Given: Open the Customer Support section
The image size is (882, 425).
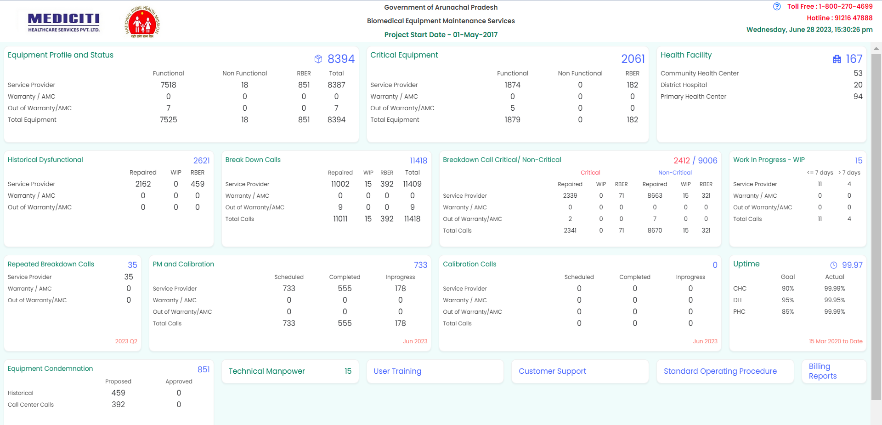Looking at the screenshot, I should [x=552, y=371].
